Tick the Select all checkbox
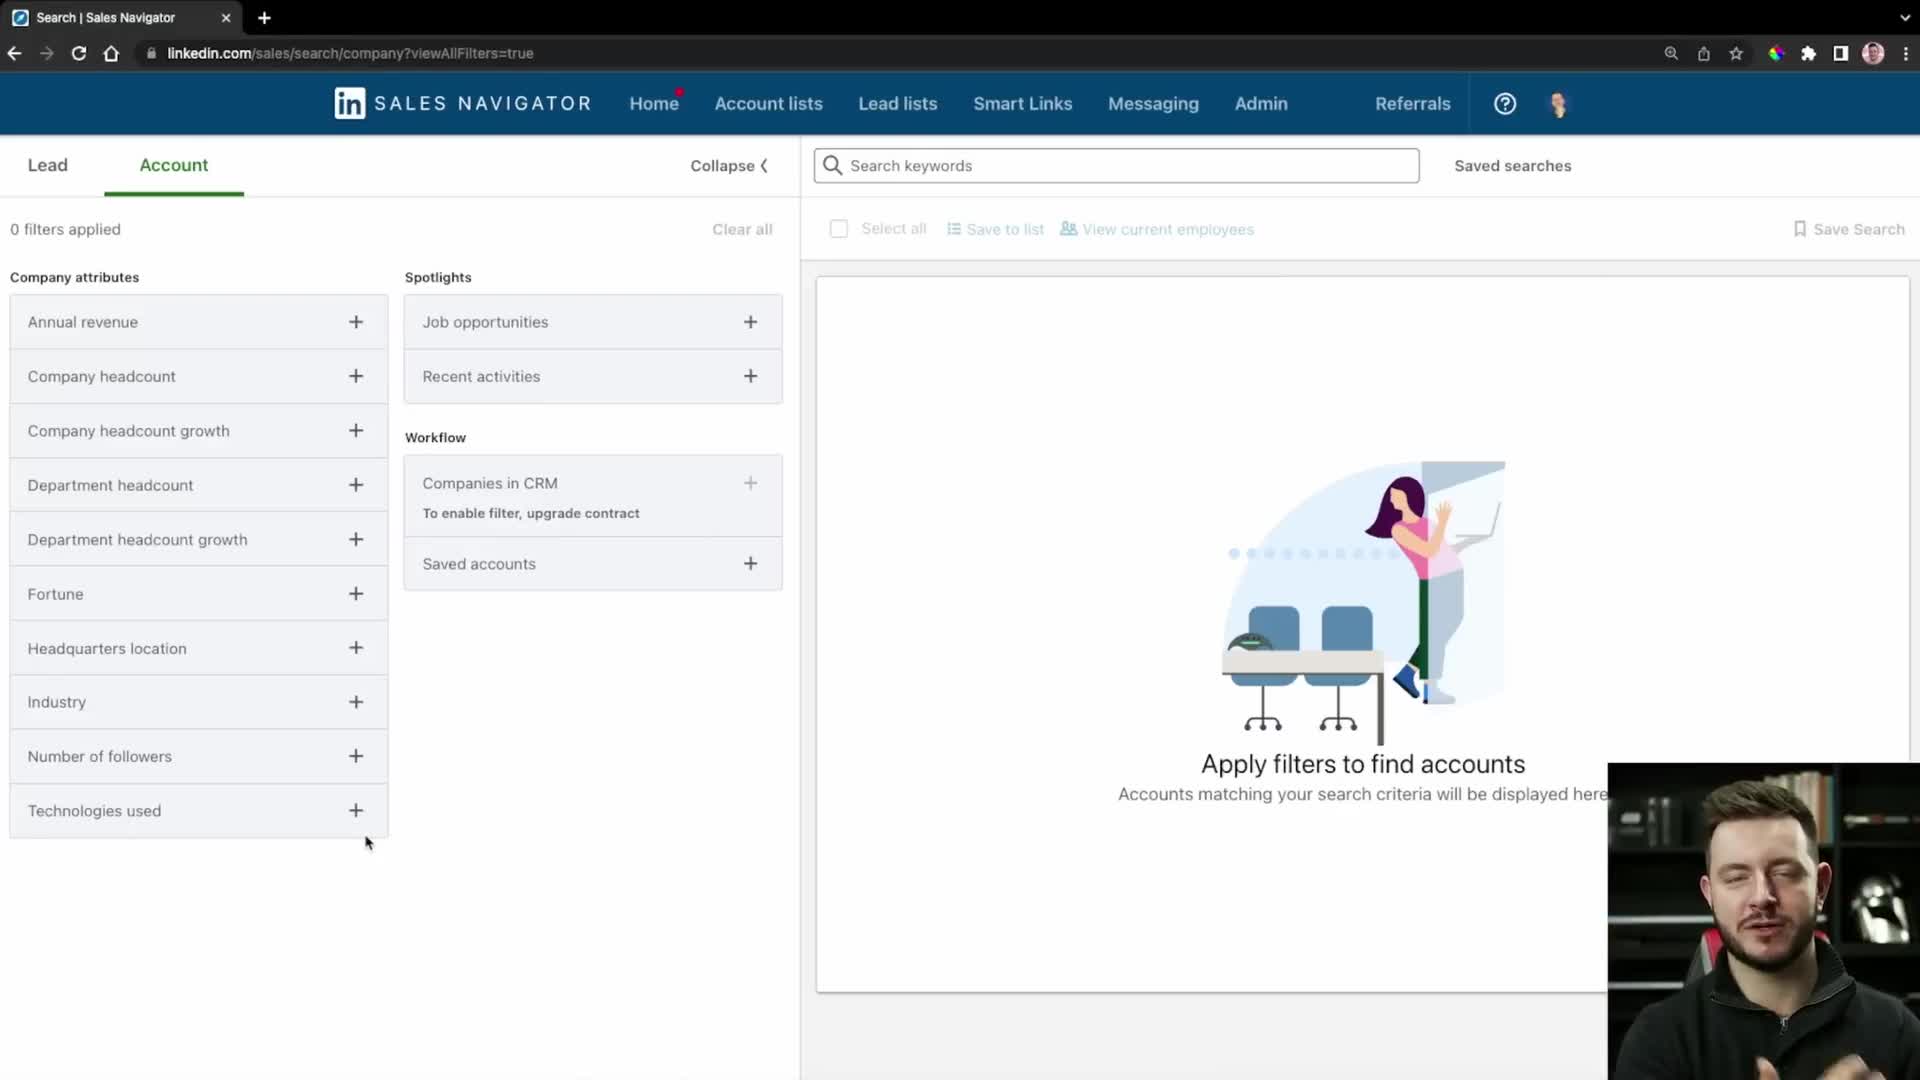Image resolution: width=1920 pixels, height=1080 pixels. 838,229
